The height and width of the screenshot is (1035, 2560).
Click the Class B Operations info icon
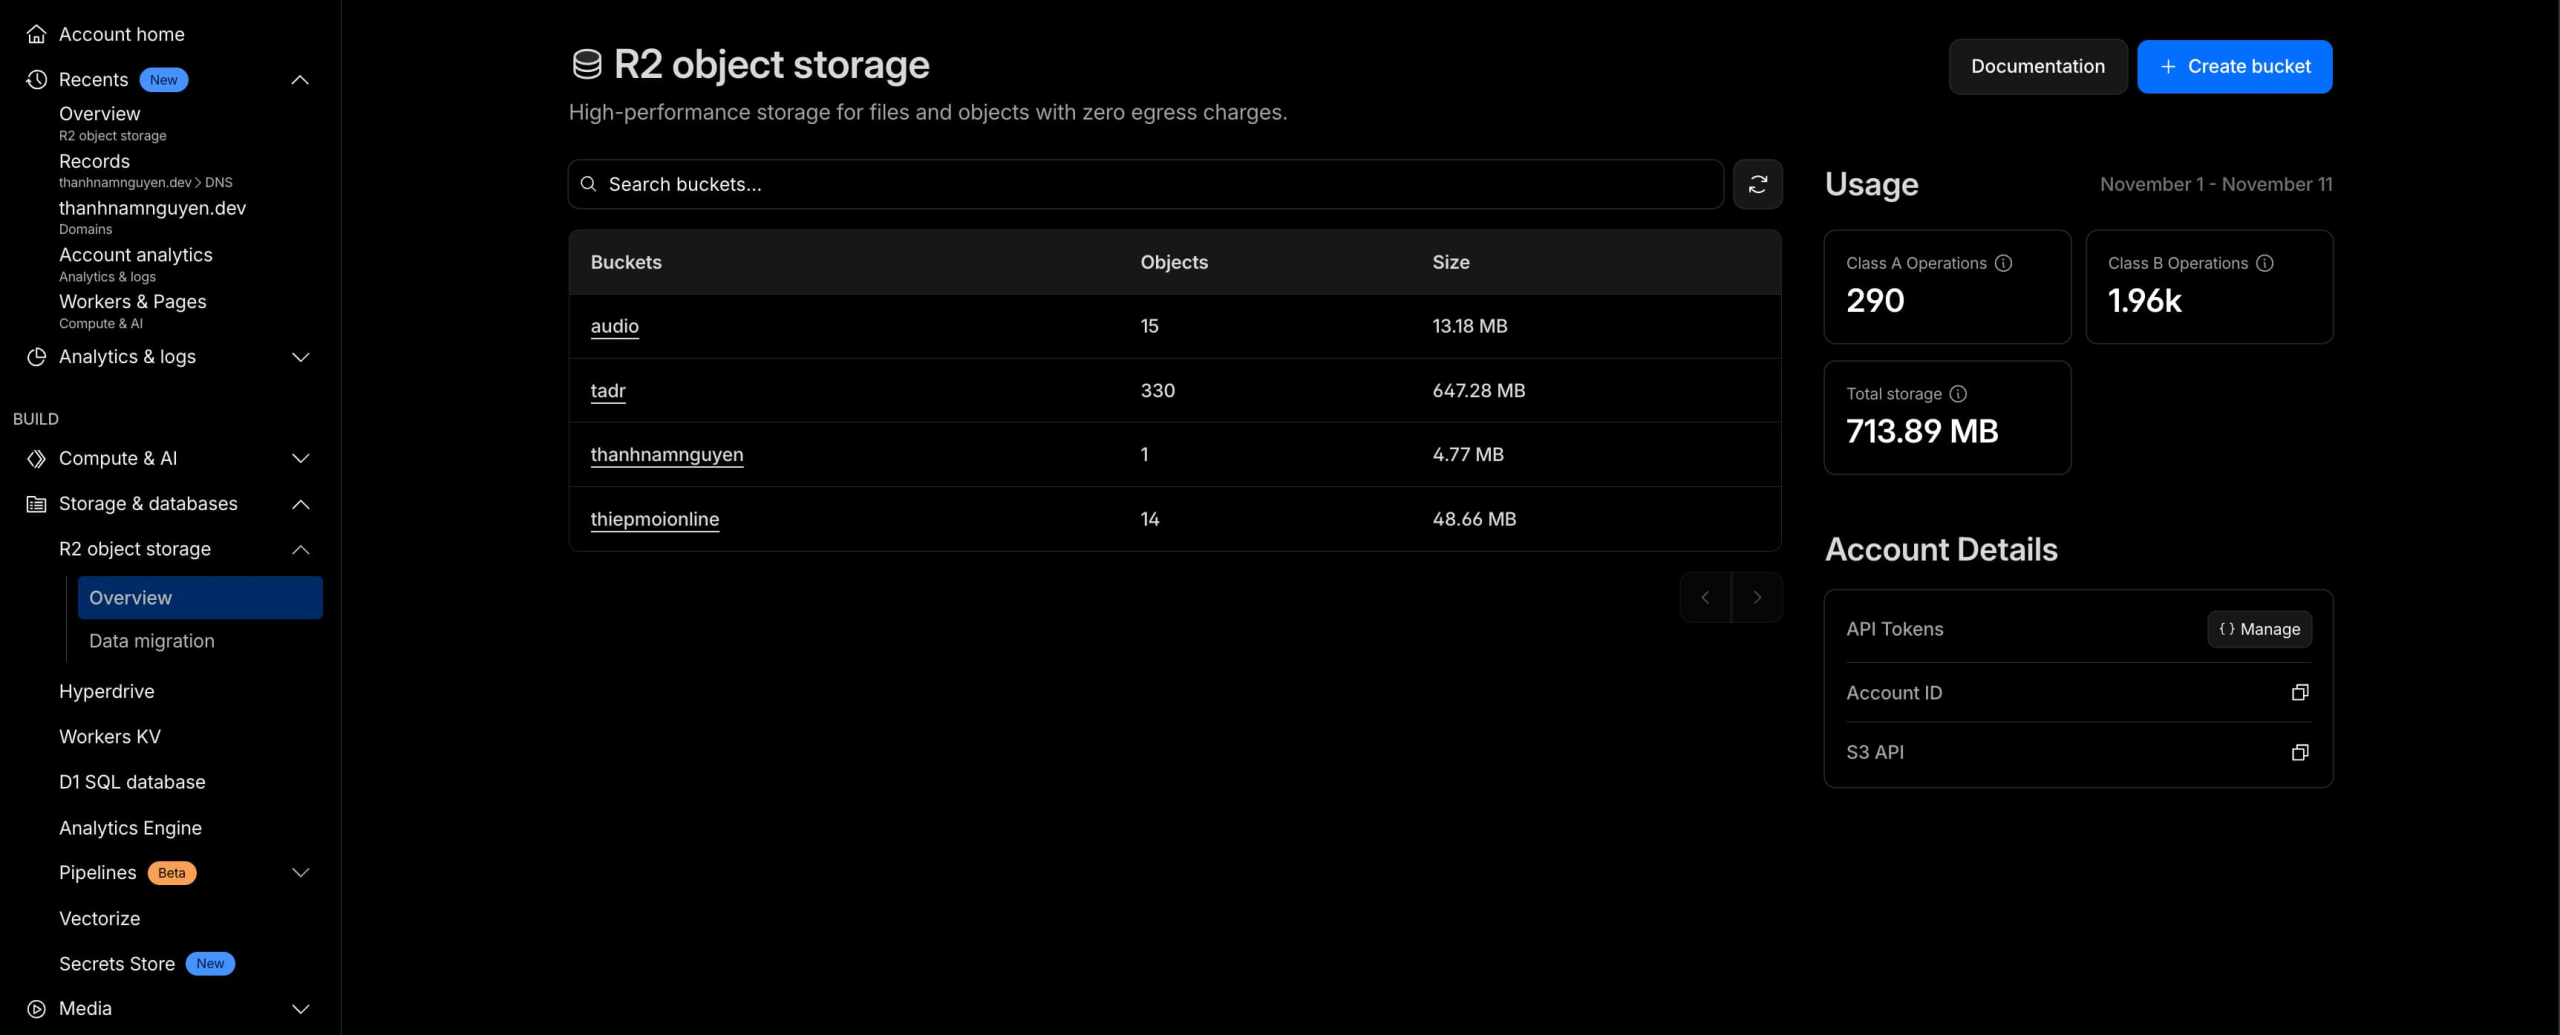coord(2265,263)
